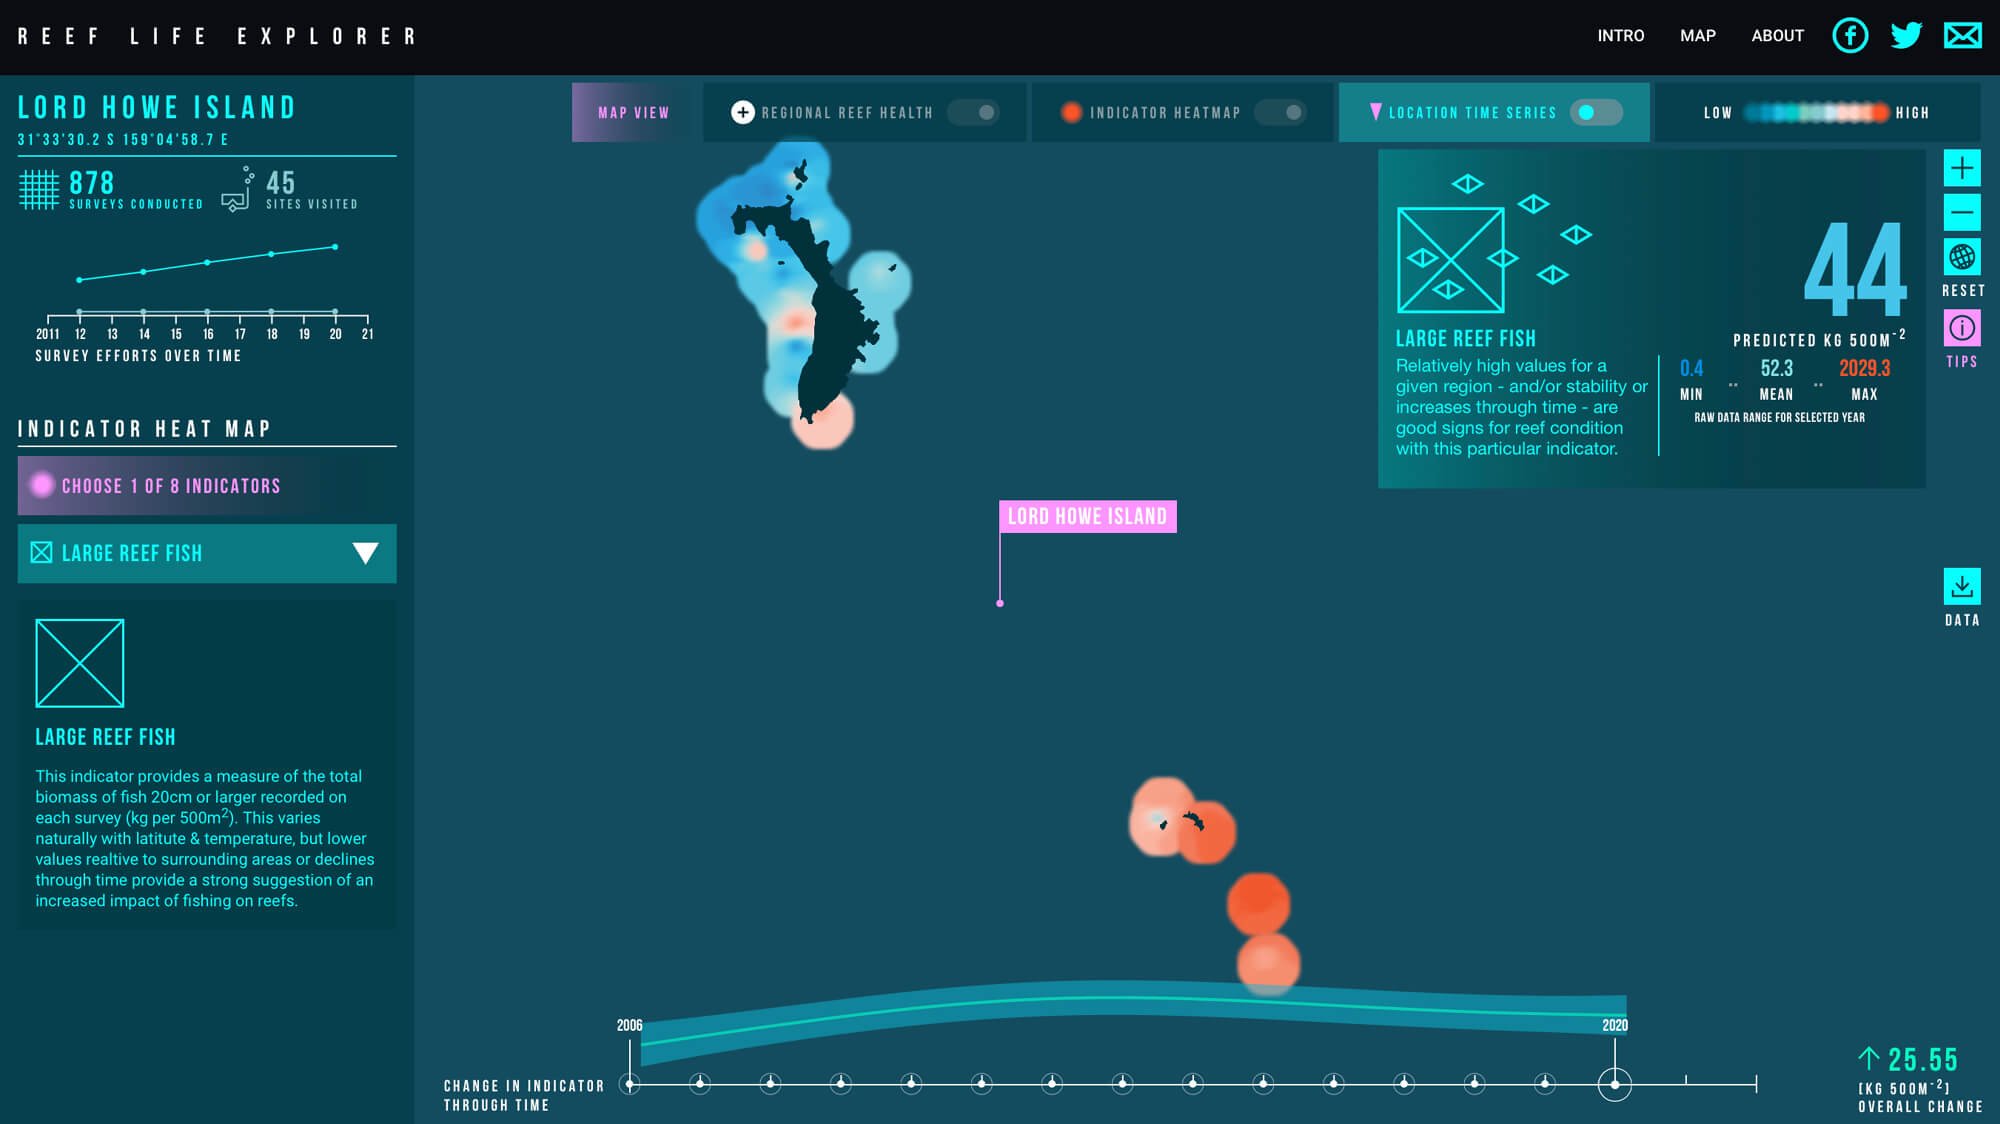Click the 0.4 min value
Viewport: 2000px width, 1124px height.
(1691, 368)
